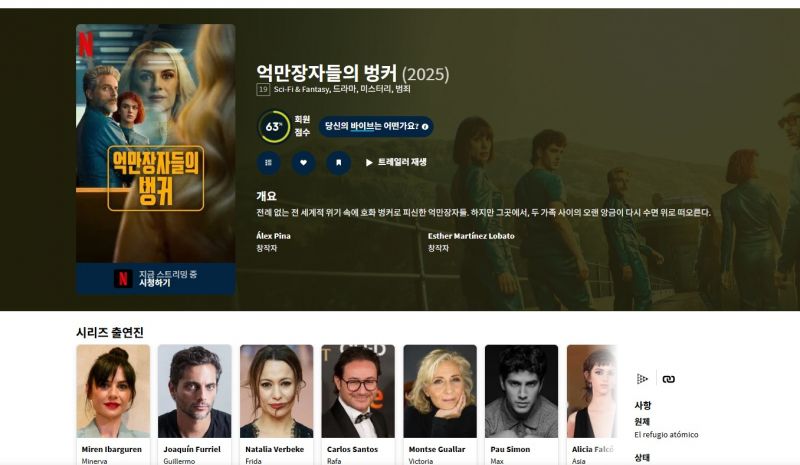Play the trailer (트레일러 재생)

click(396, 162)
